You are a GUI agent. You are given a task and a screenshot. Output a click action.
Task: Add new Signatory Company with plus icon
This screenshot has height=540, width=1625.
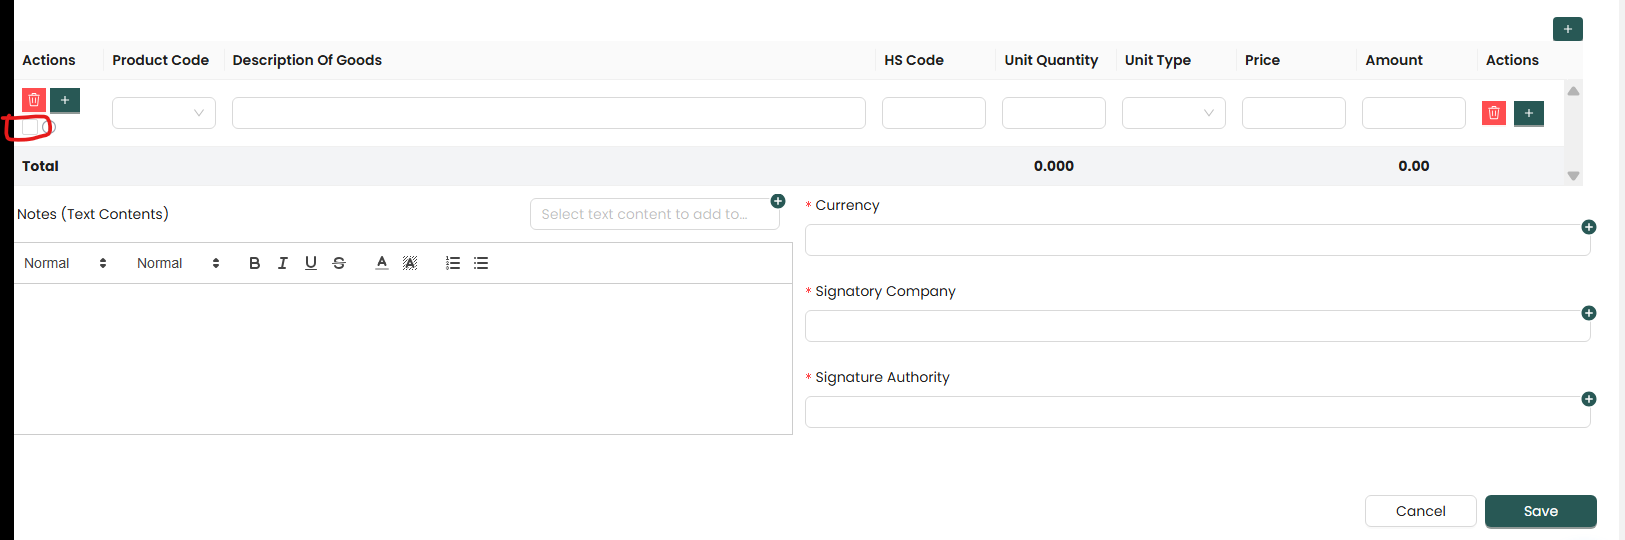[x=1589, y=313]
